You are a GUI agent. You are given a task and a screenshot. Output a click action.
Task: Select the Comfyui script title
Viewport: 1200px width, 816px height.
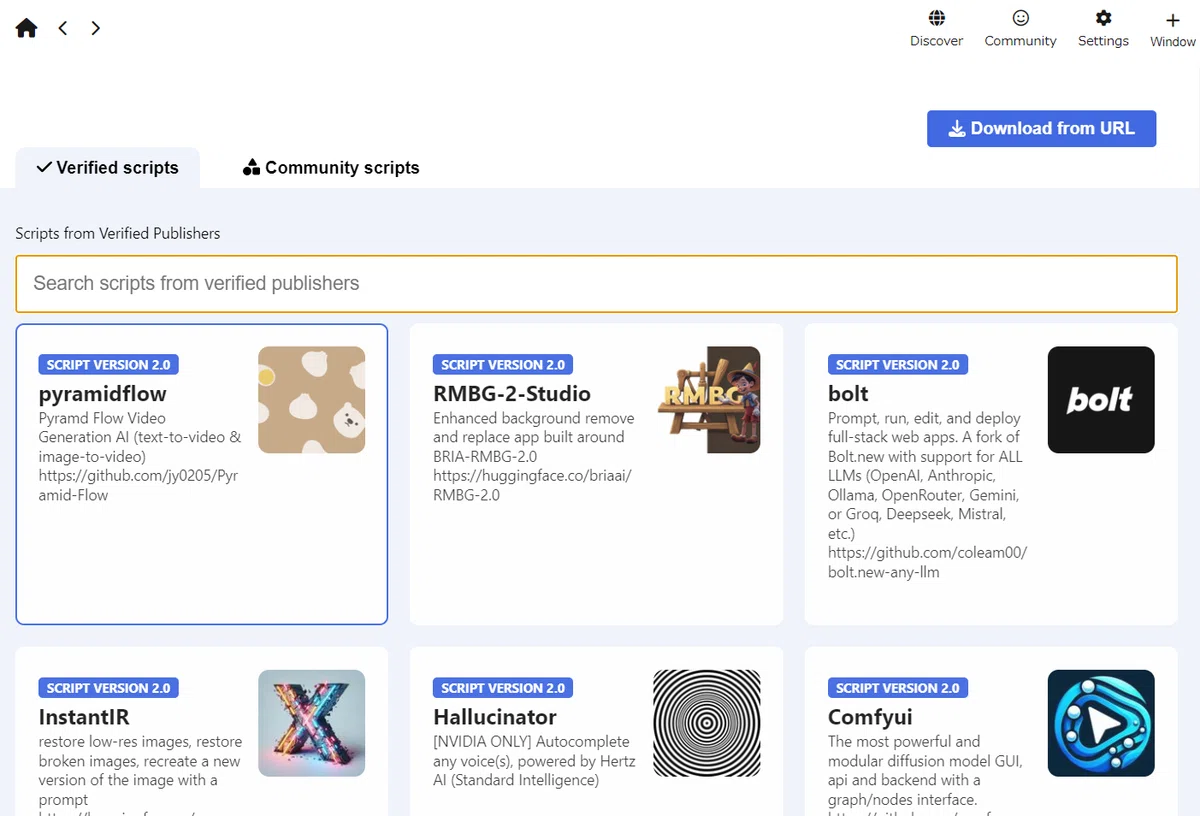pos(870,717)
